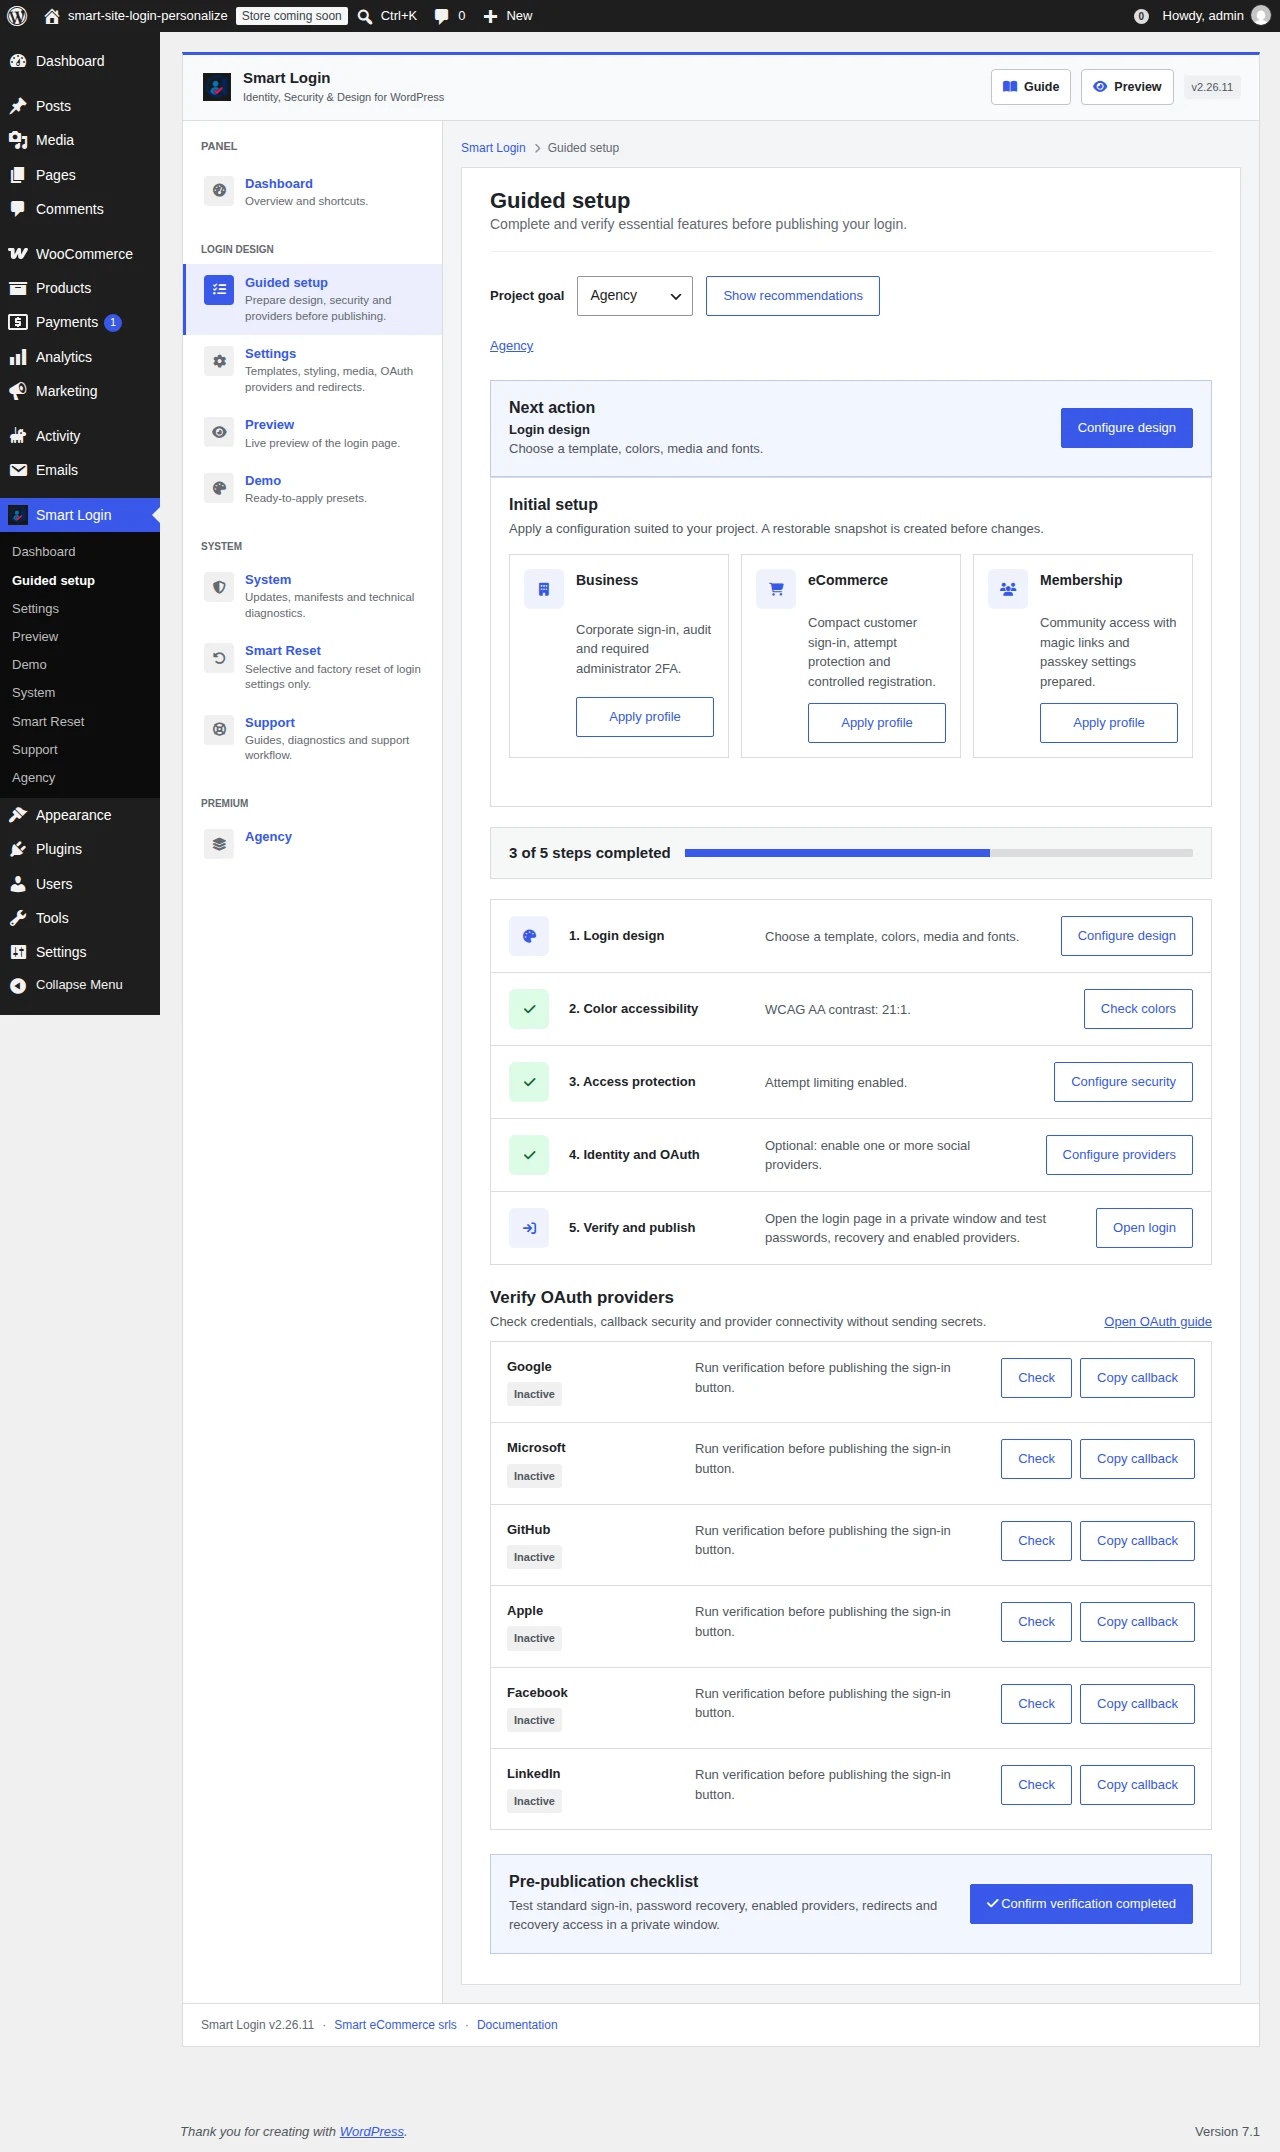Click the steps completed progress bar
The height and width of the screenshot is (2152, 1280).
click(939, 853)
